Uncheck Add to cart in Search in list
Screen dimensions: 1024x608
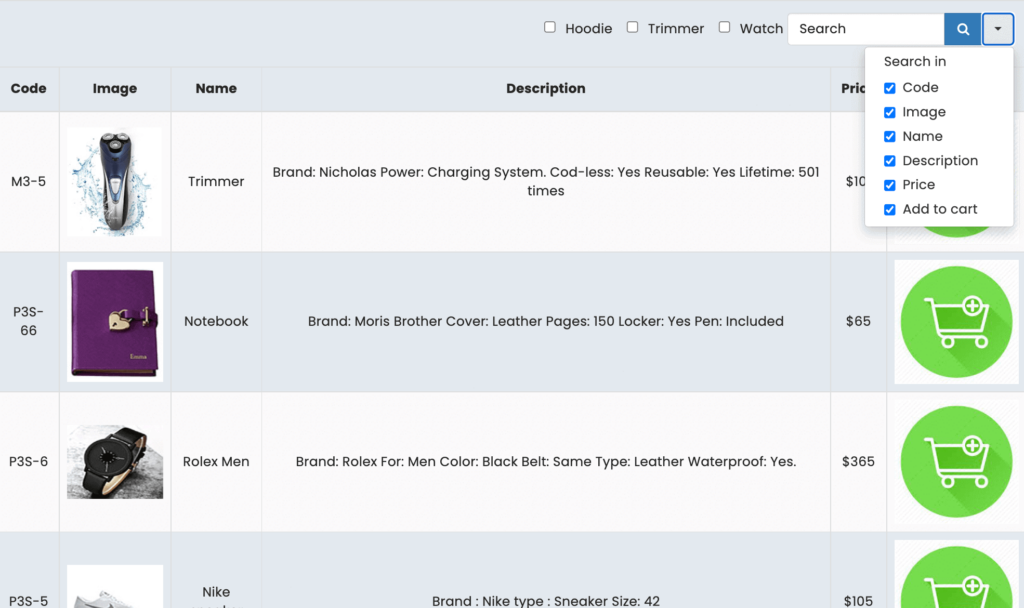889,210
